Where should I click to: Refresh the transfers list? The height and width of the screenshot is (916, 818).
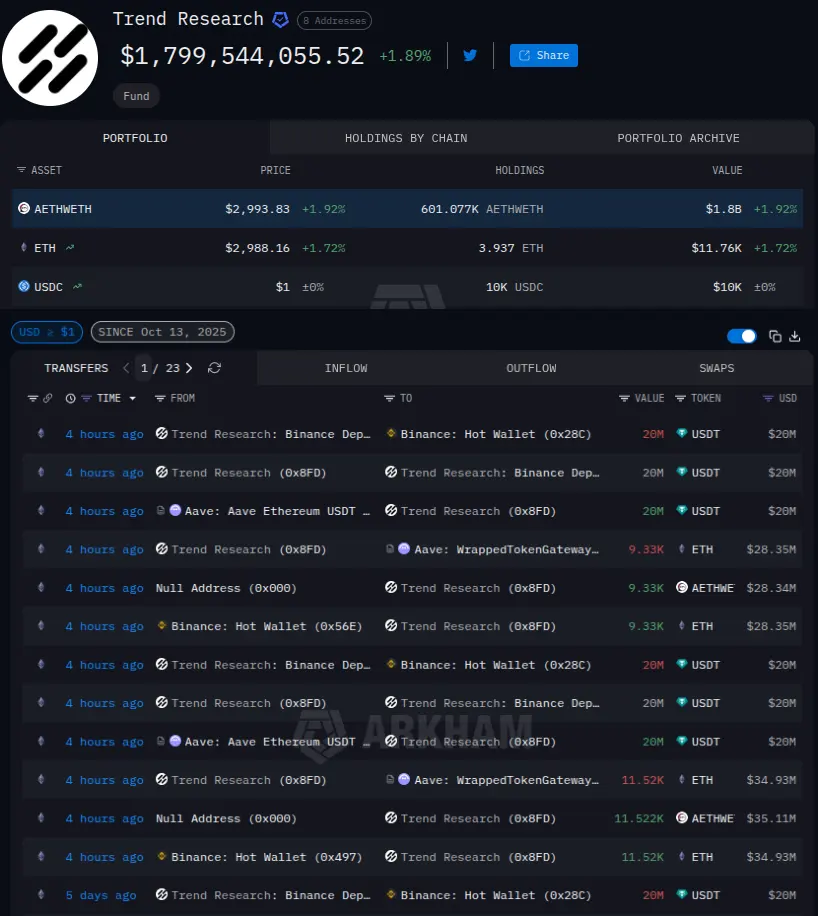214,368
